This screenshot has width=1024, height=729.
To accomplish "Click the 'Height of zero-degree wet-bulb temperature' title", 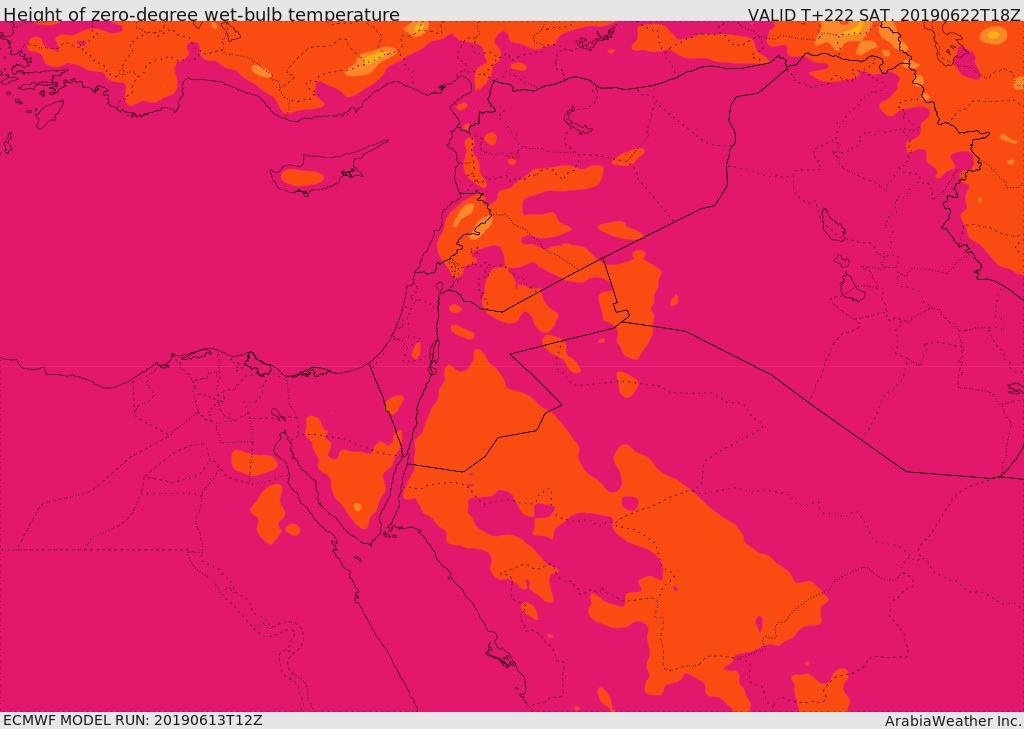I will click(201, 14).
